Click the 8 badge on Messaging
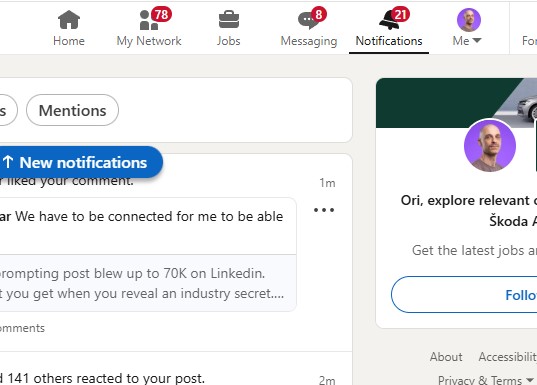 [x=319, y=14]
